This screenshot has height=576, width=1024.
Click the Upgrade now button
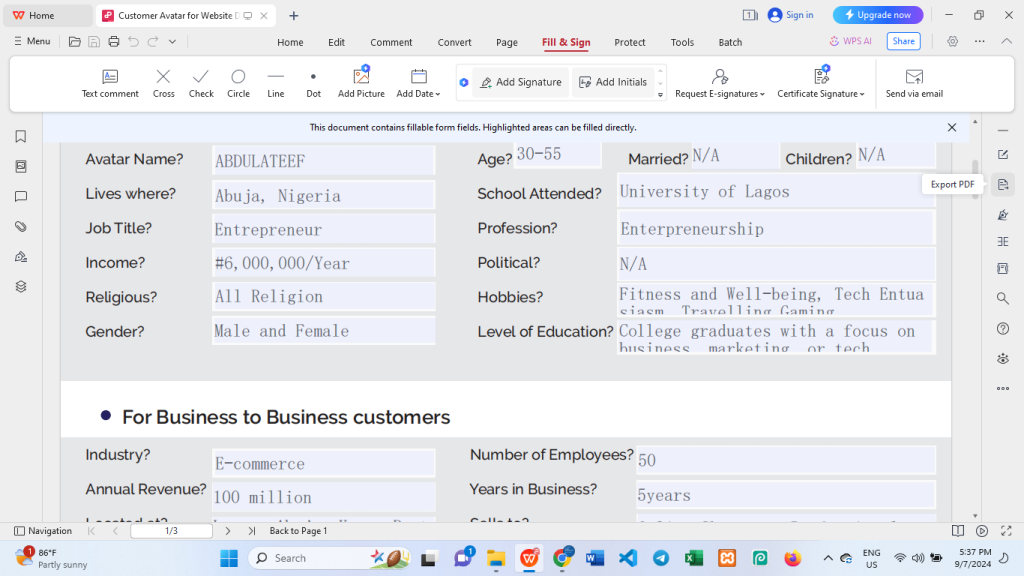[x=878, y=15]
